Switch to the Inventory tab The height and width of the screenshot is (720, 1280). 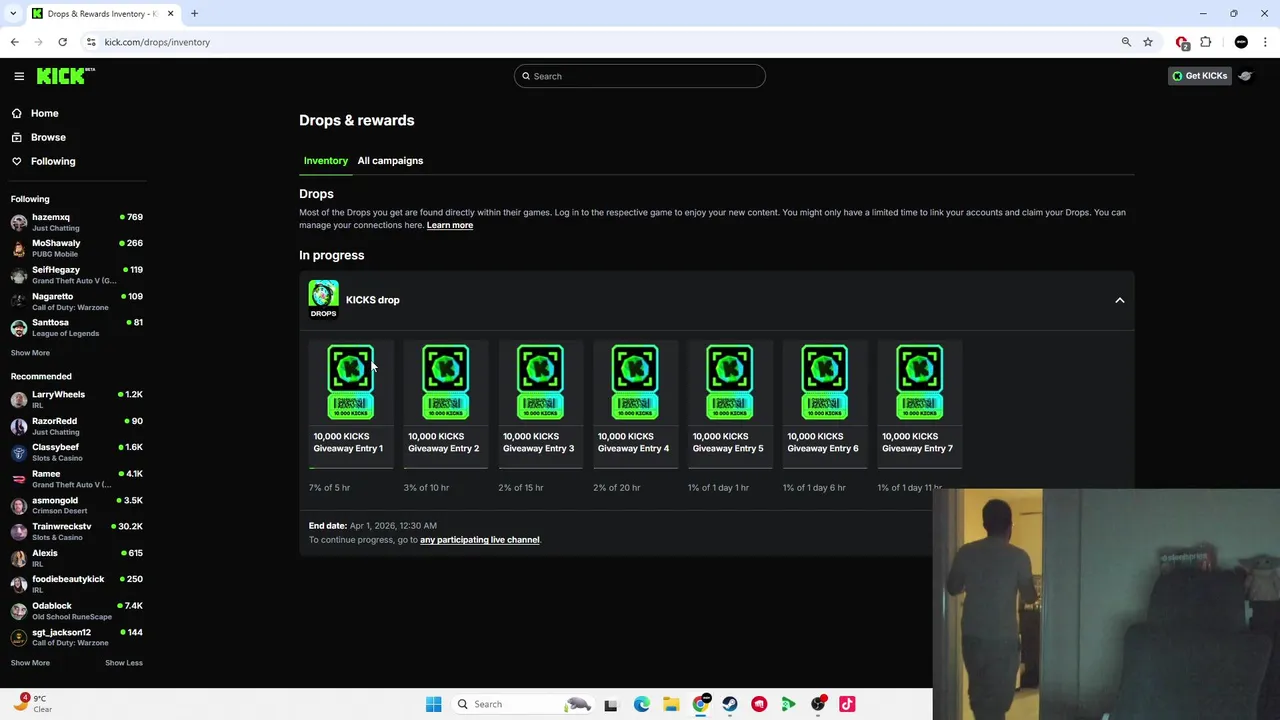coord(326,160)
